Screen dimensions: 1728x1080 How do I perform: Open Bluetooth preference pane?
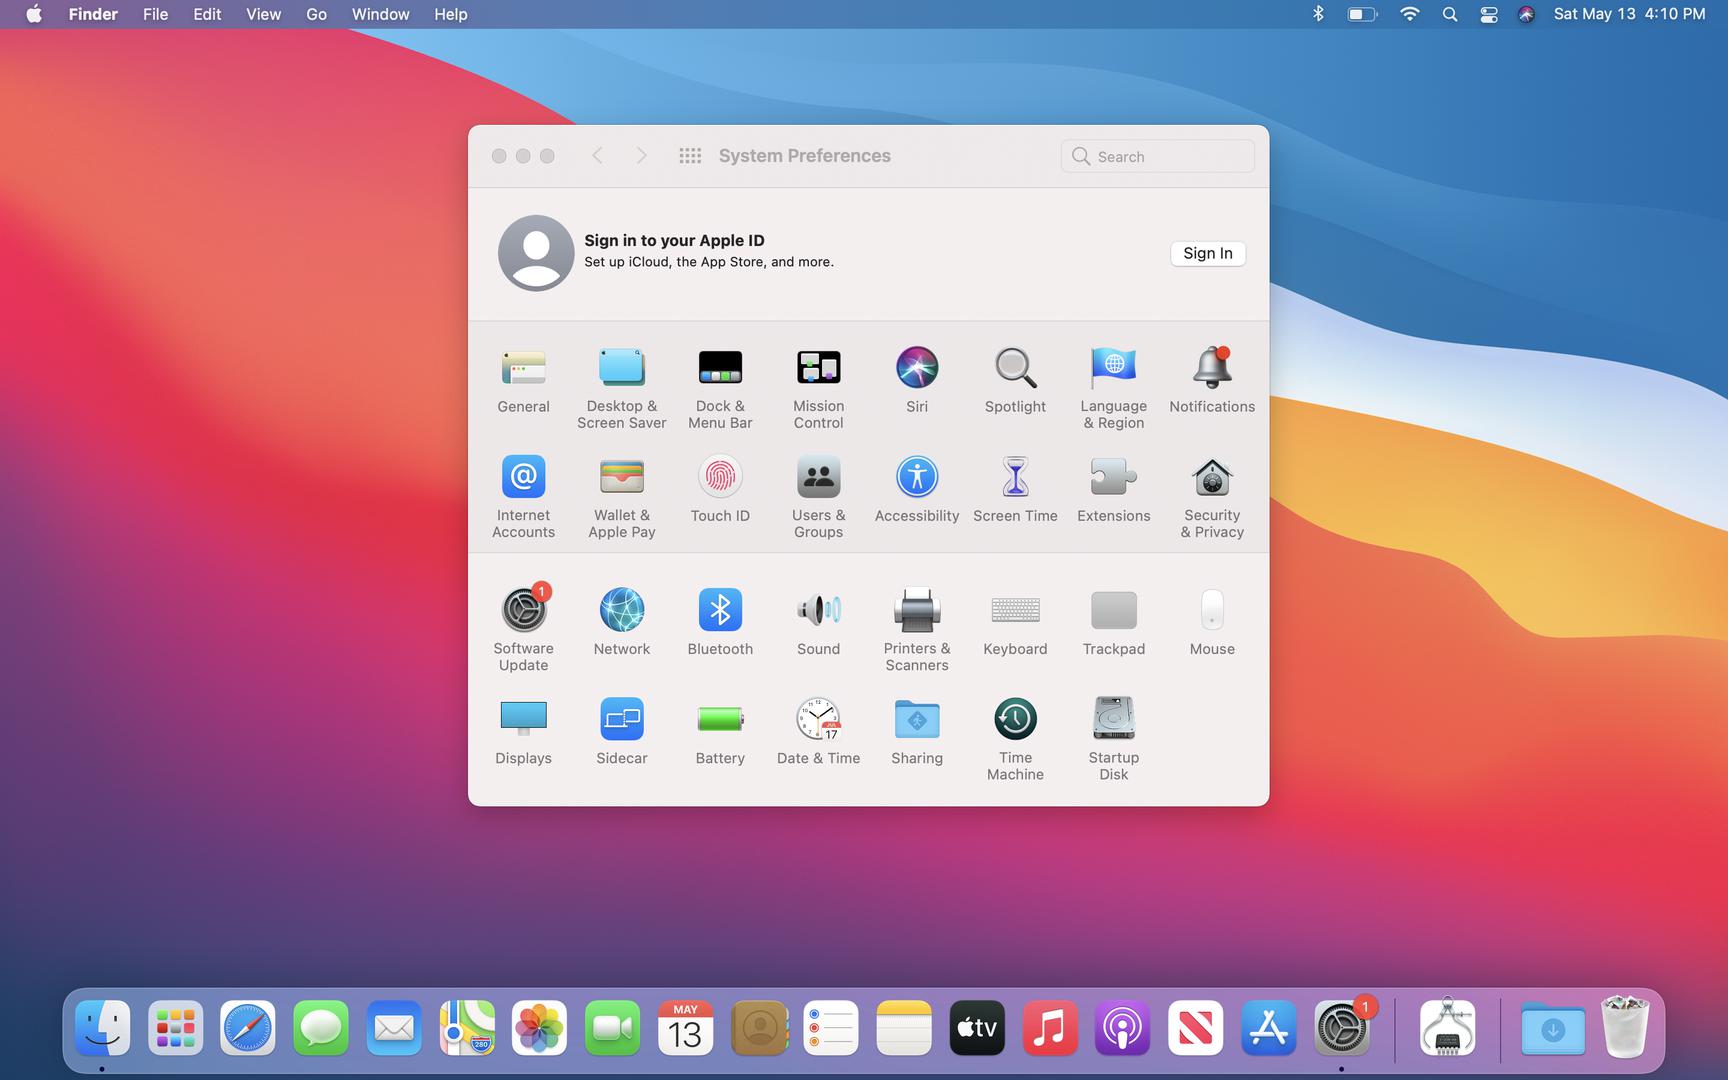[x=720, y=622]
